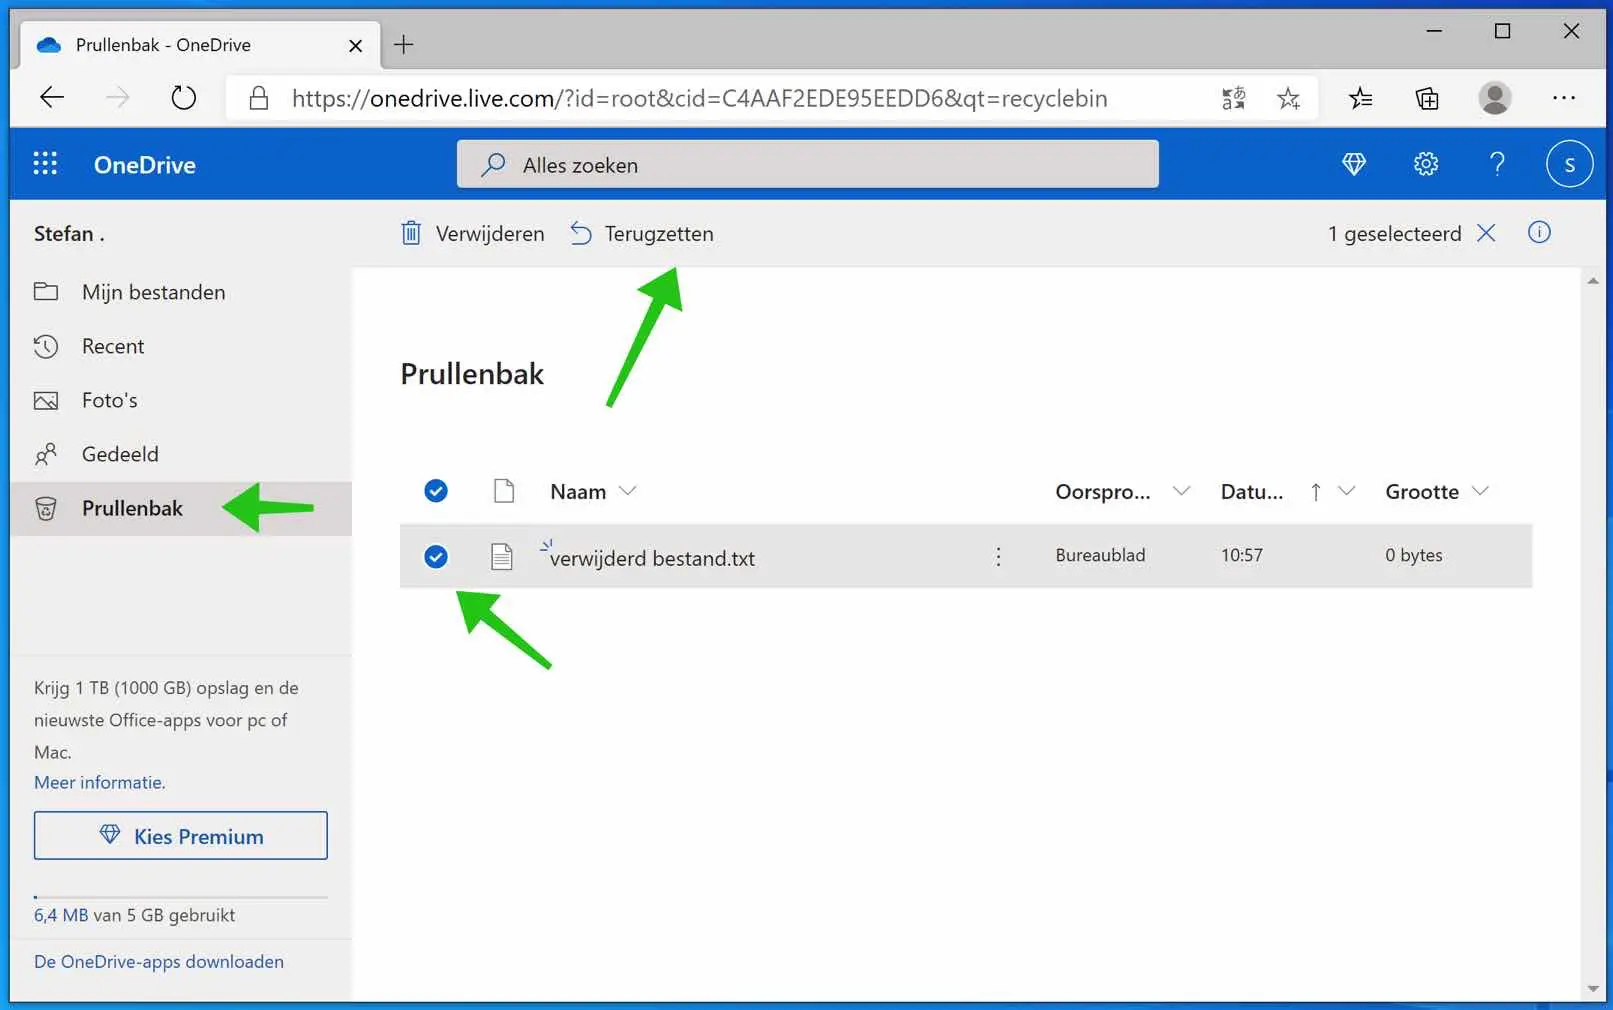Click the OneDrive title in header
1613x1010 pixels.
(x=145, y=165)
